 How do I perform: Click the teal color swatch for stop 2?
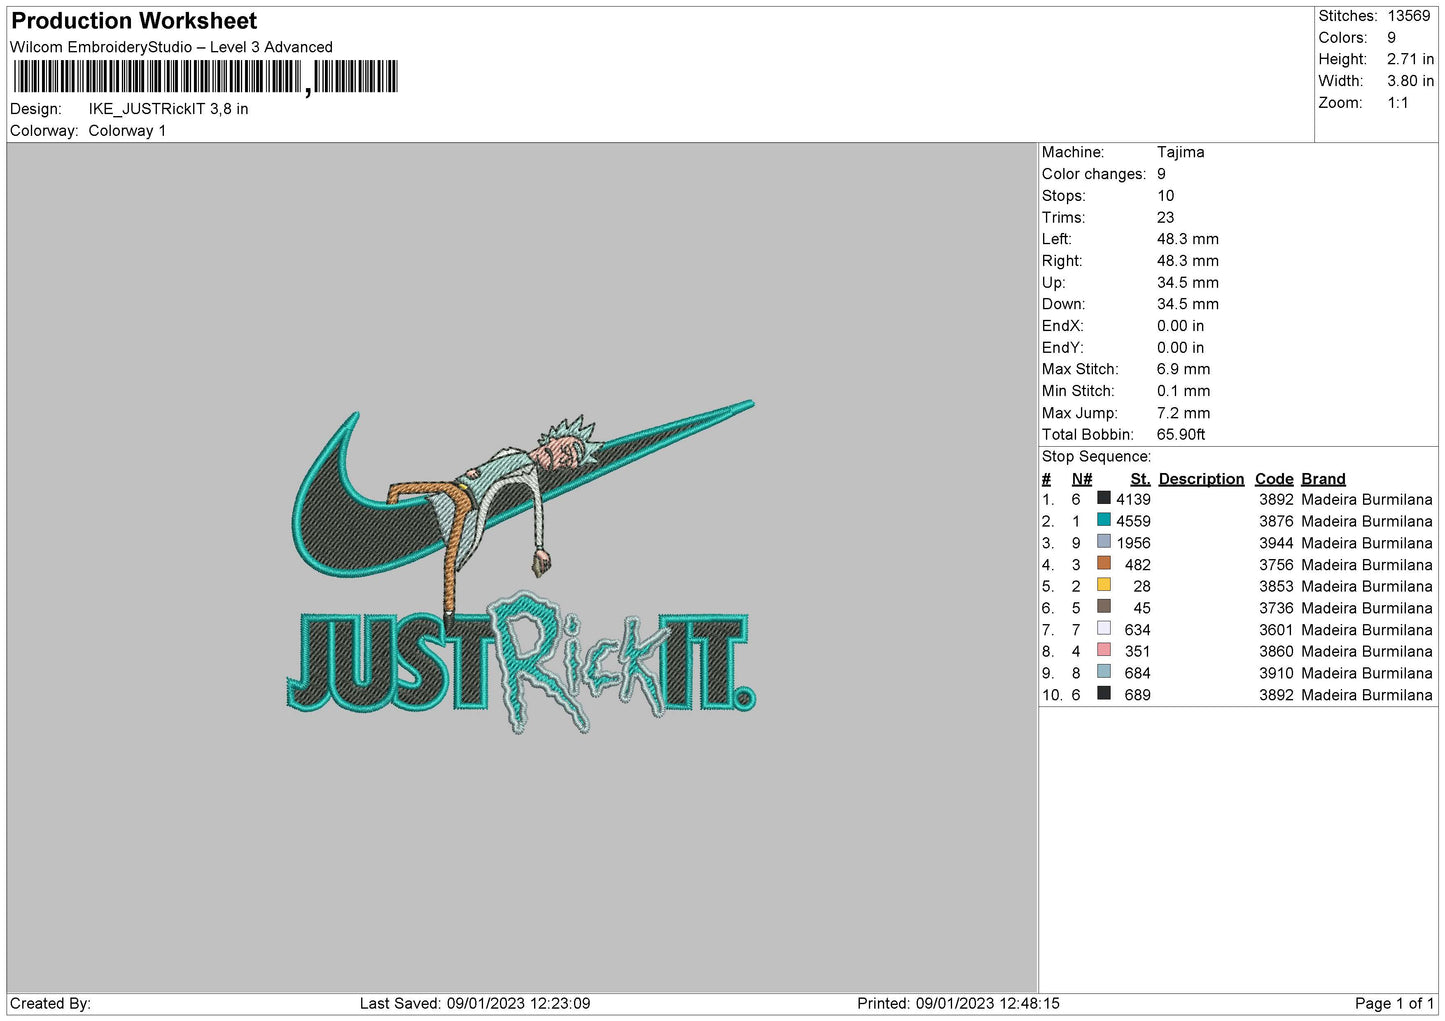pos(1103,520)
